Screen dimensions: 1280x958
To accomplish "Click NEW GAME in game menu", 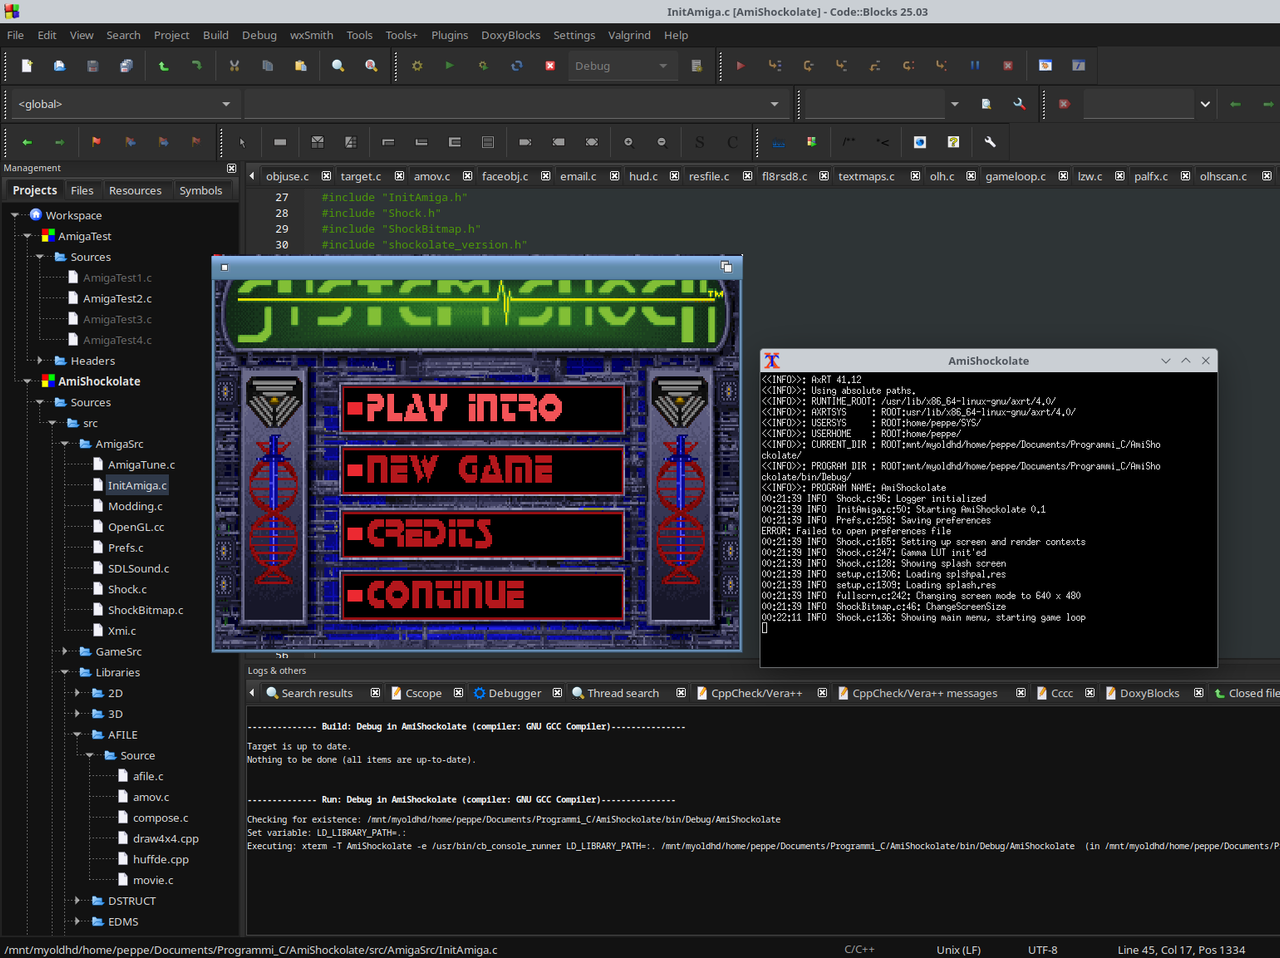I will [483, 470].
